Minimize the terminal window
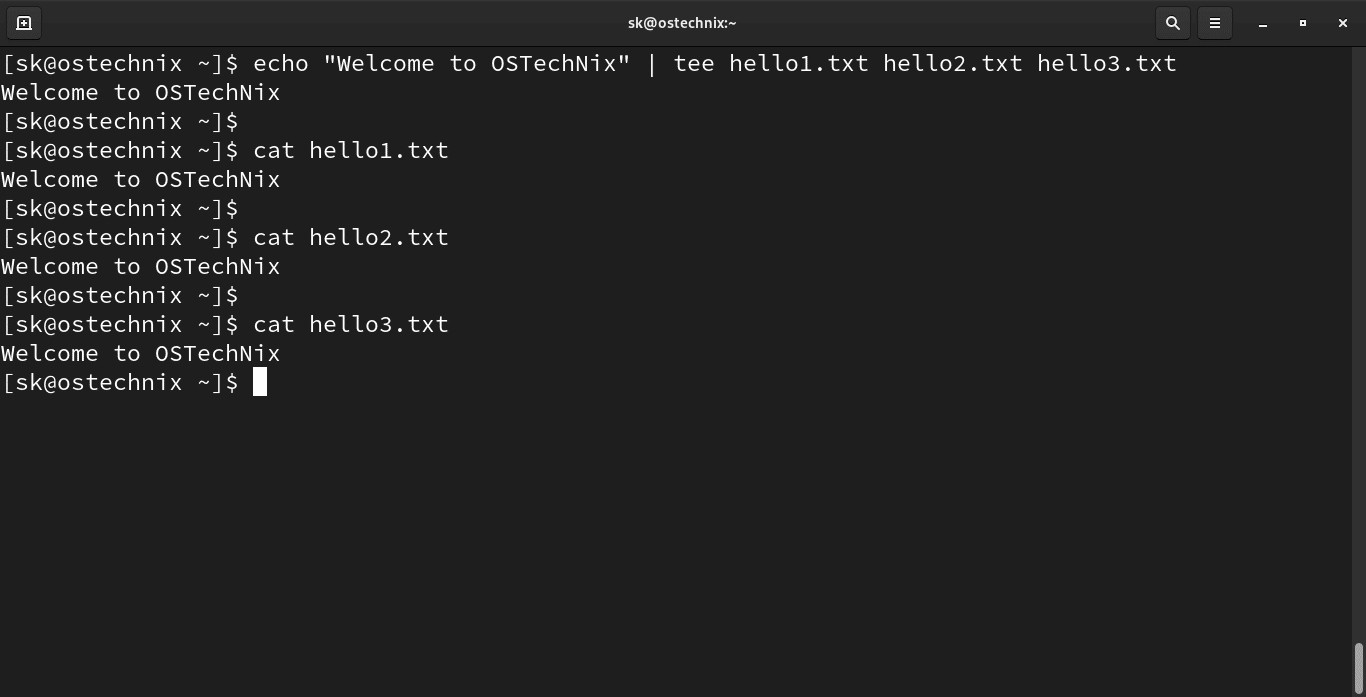The height and width of the screenshot is (697, 1366). pyautogui.click(x=1262, y=22)
